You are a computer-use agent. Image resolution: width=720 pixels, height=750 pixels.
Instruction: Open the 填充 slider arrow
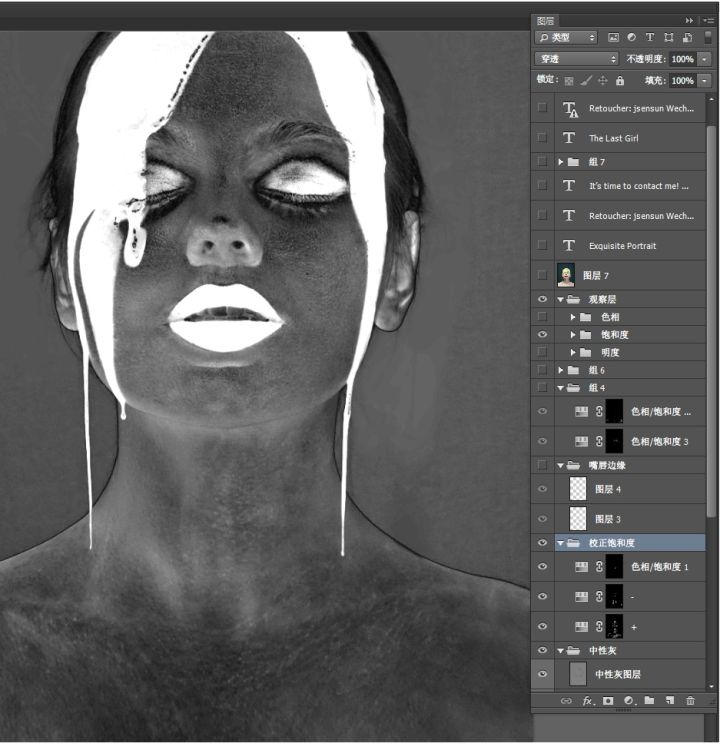point(704,80)
